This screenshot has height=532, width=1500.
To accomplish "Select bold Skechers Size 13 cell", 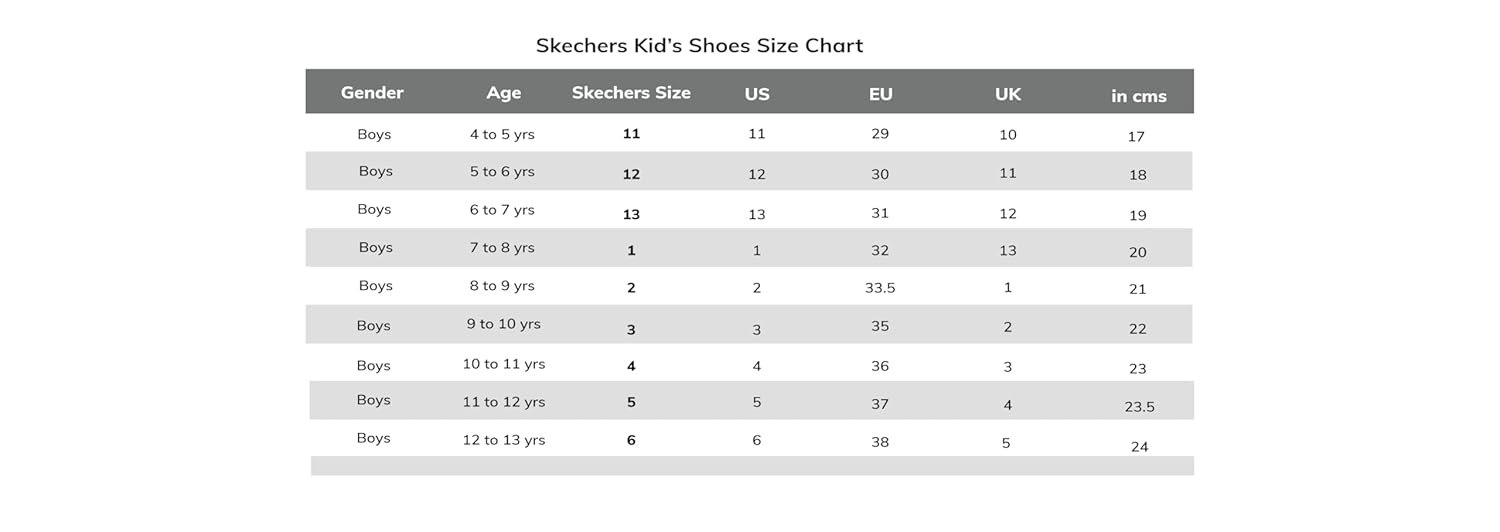I will (631, 214).
